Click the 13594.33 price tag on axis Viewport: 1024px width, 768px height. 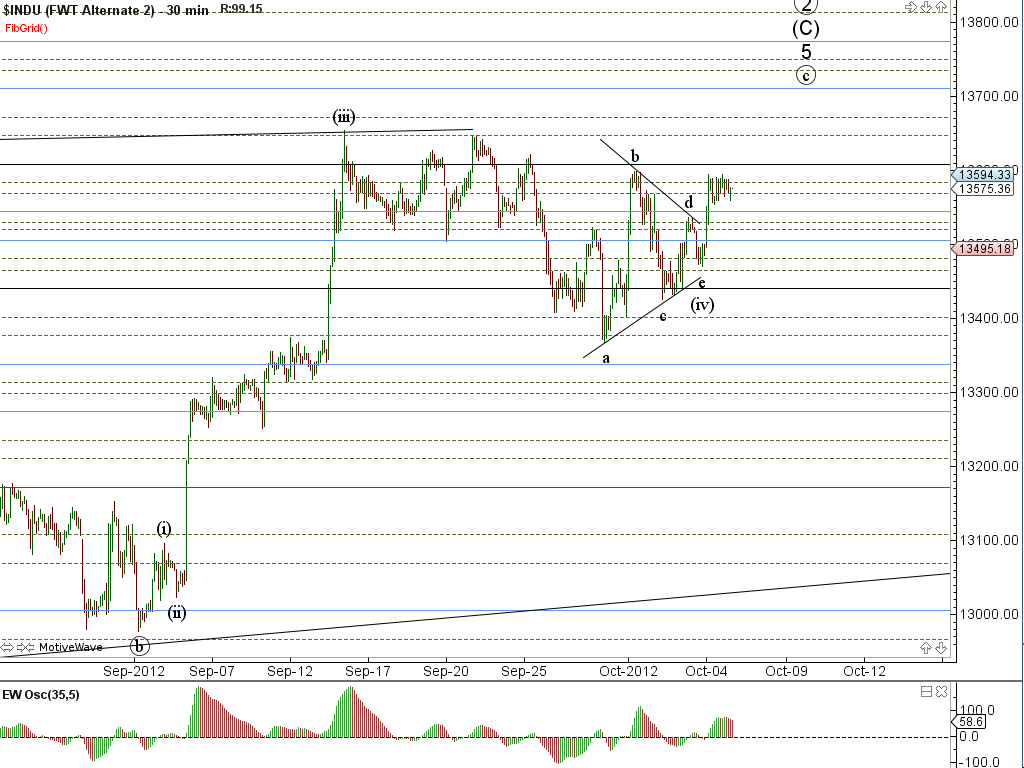(985, 174)
